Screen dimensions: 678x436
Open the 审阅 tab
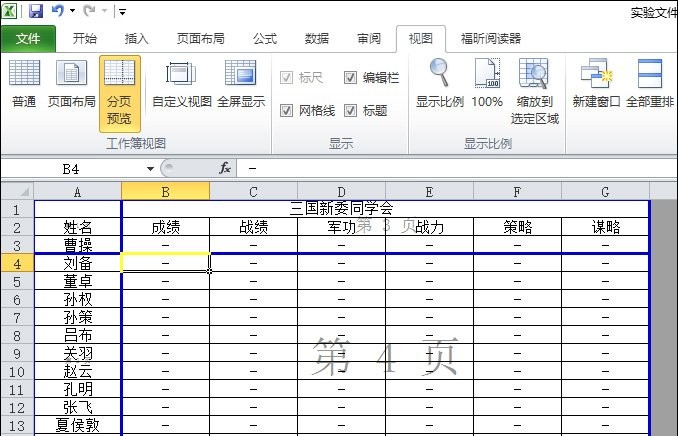369,38
